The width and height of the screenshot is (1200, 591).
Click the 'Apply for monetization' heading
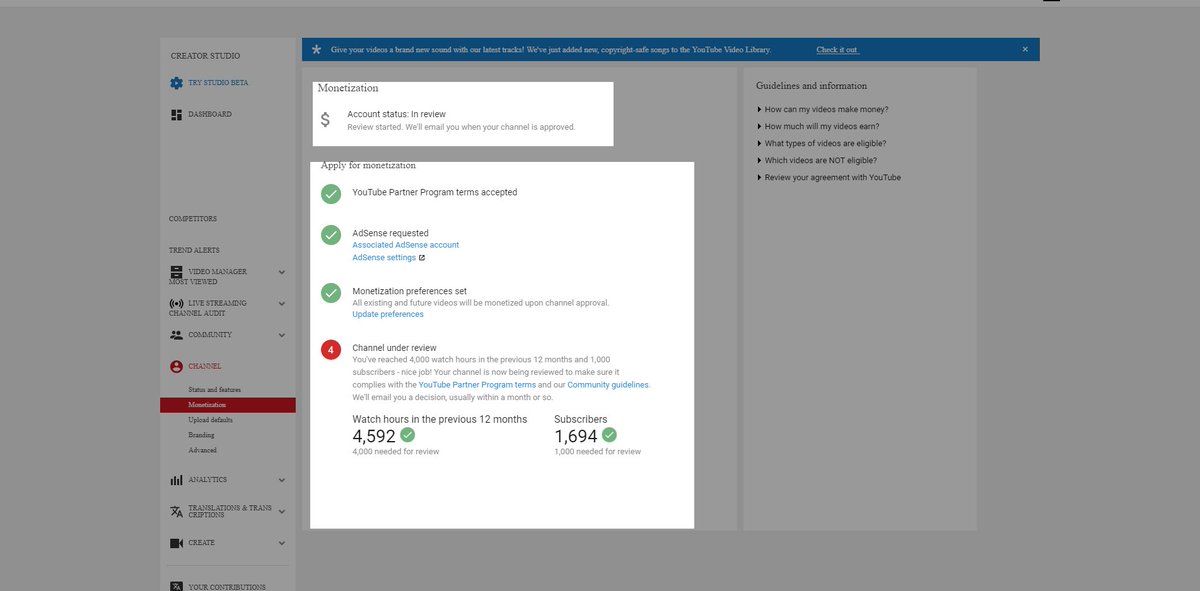coord(368,165)
